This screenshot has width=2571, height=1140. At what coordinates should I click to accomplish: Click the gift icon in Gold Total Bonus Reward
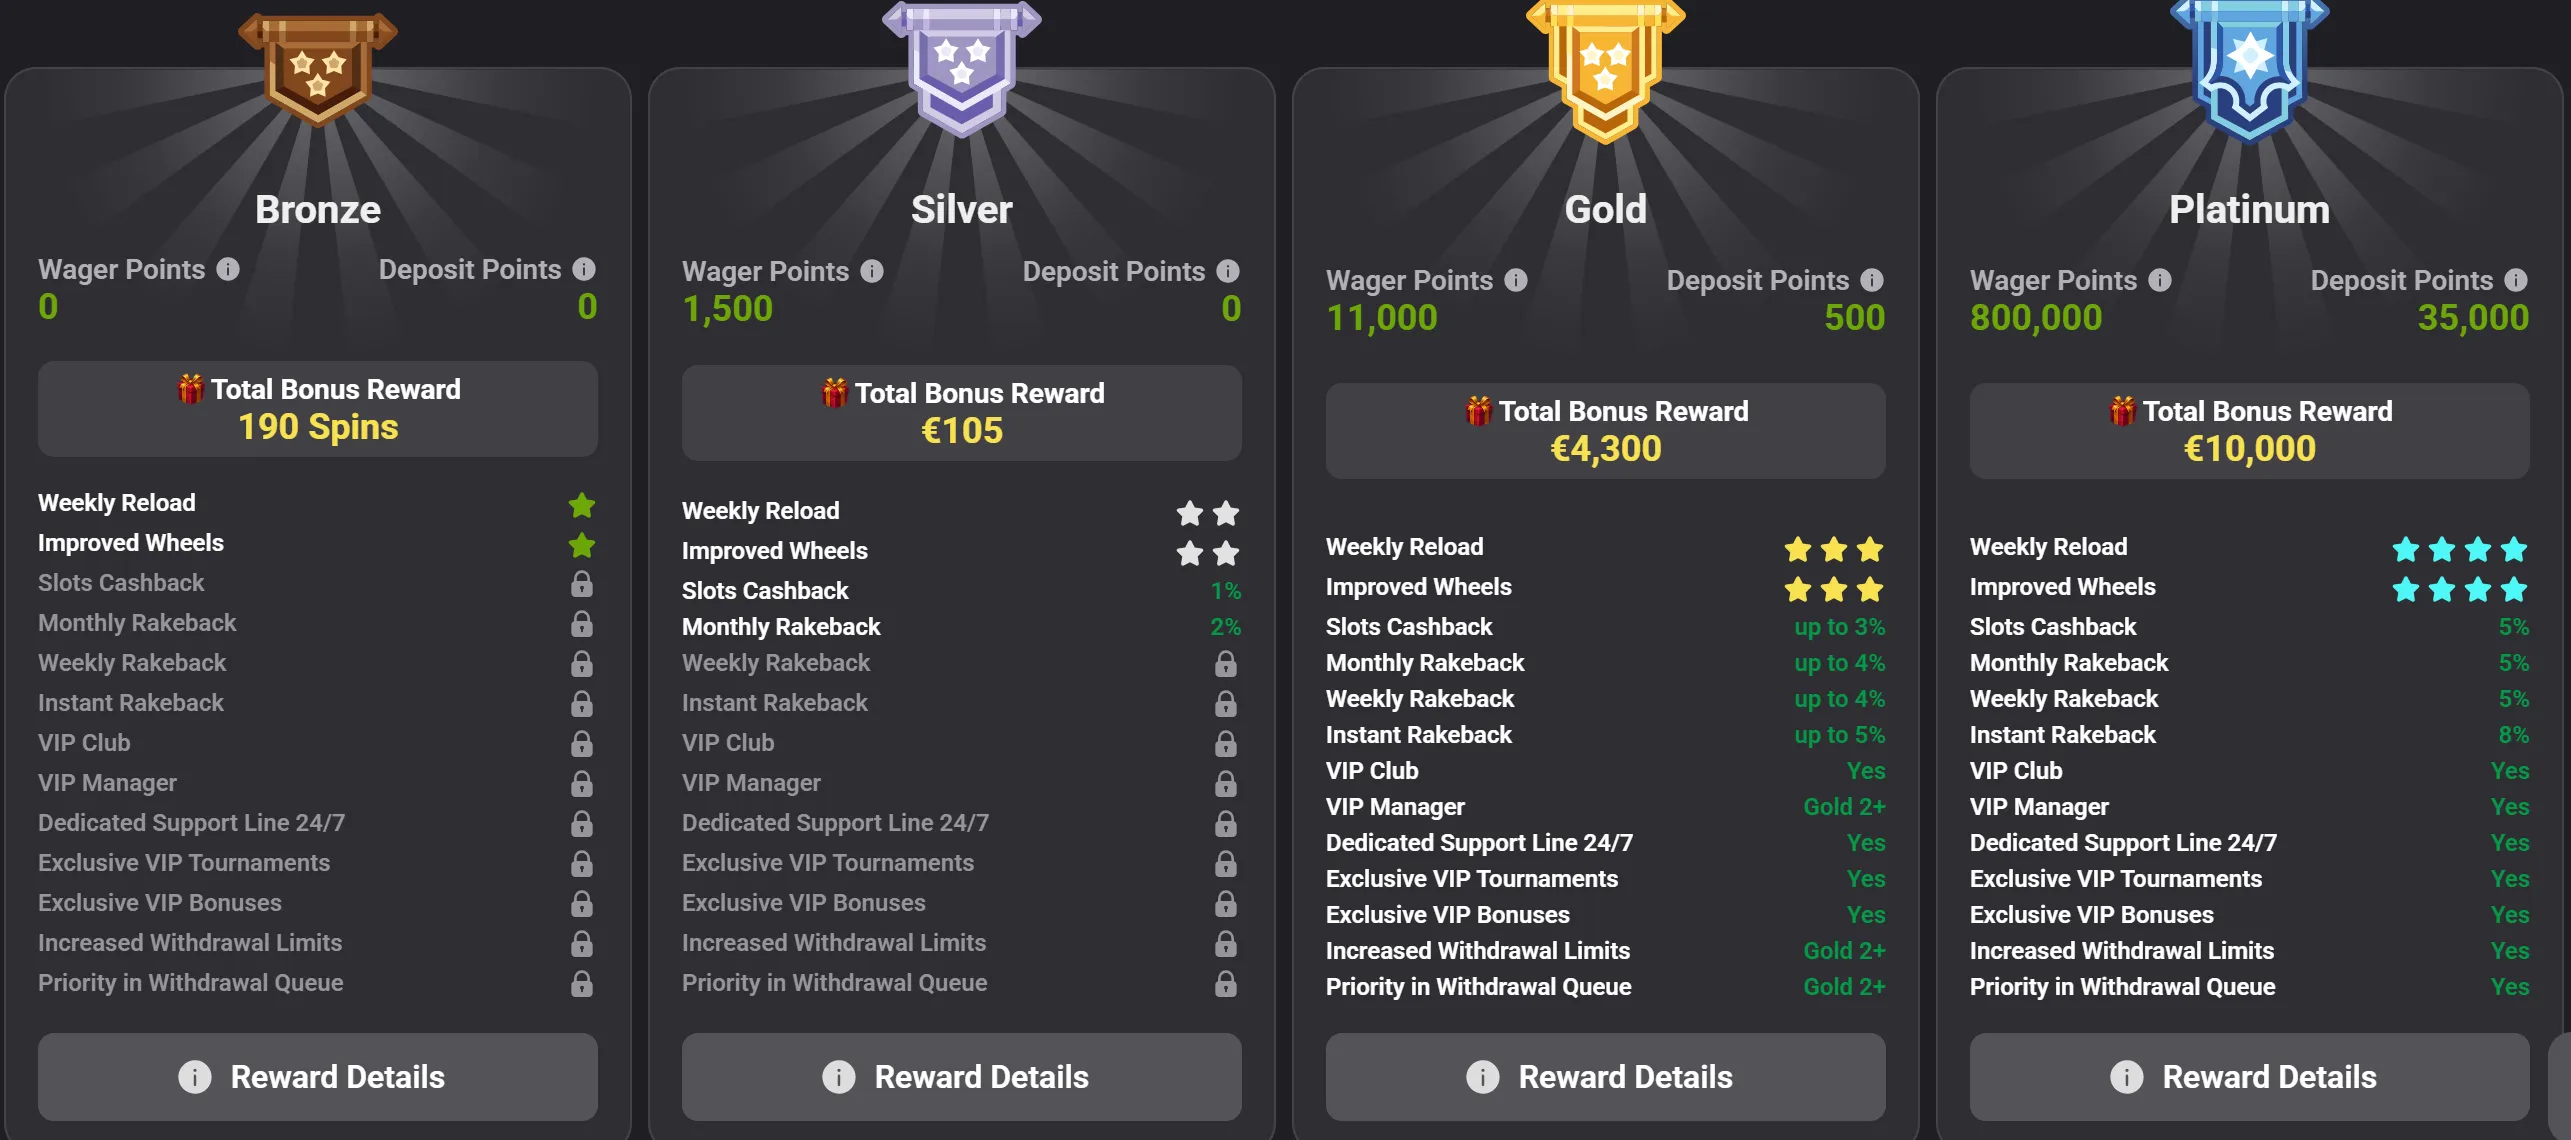point(1478,411)
